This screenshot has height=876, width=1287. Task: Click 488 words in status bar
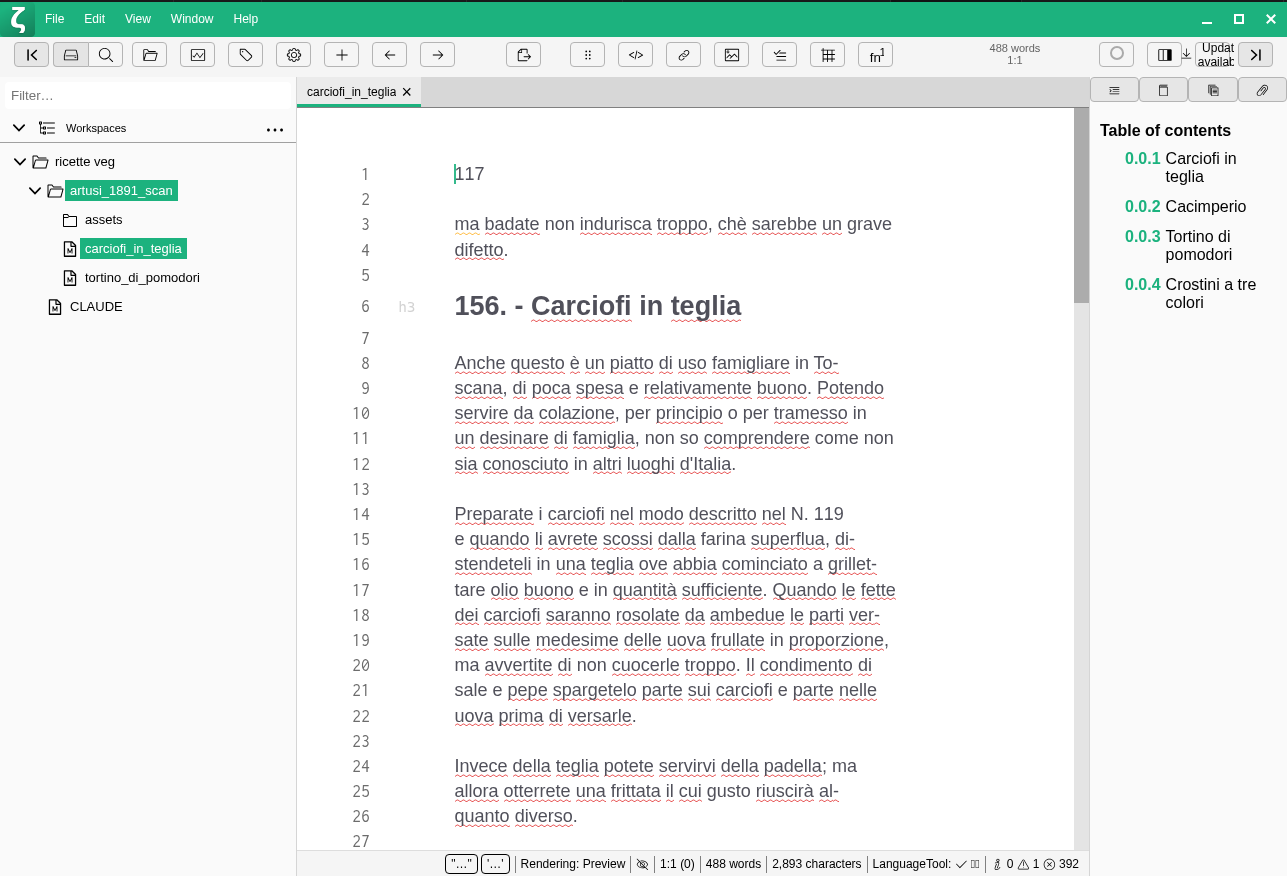click(733, 864)
